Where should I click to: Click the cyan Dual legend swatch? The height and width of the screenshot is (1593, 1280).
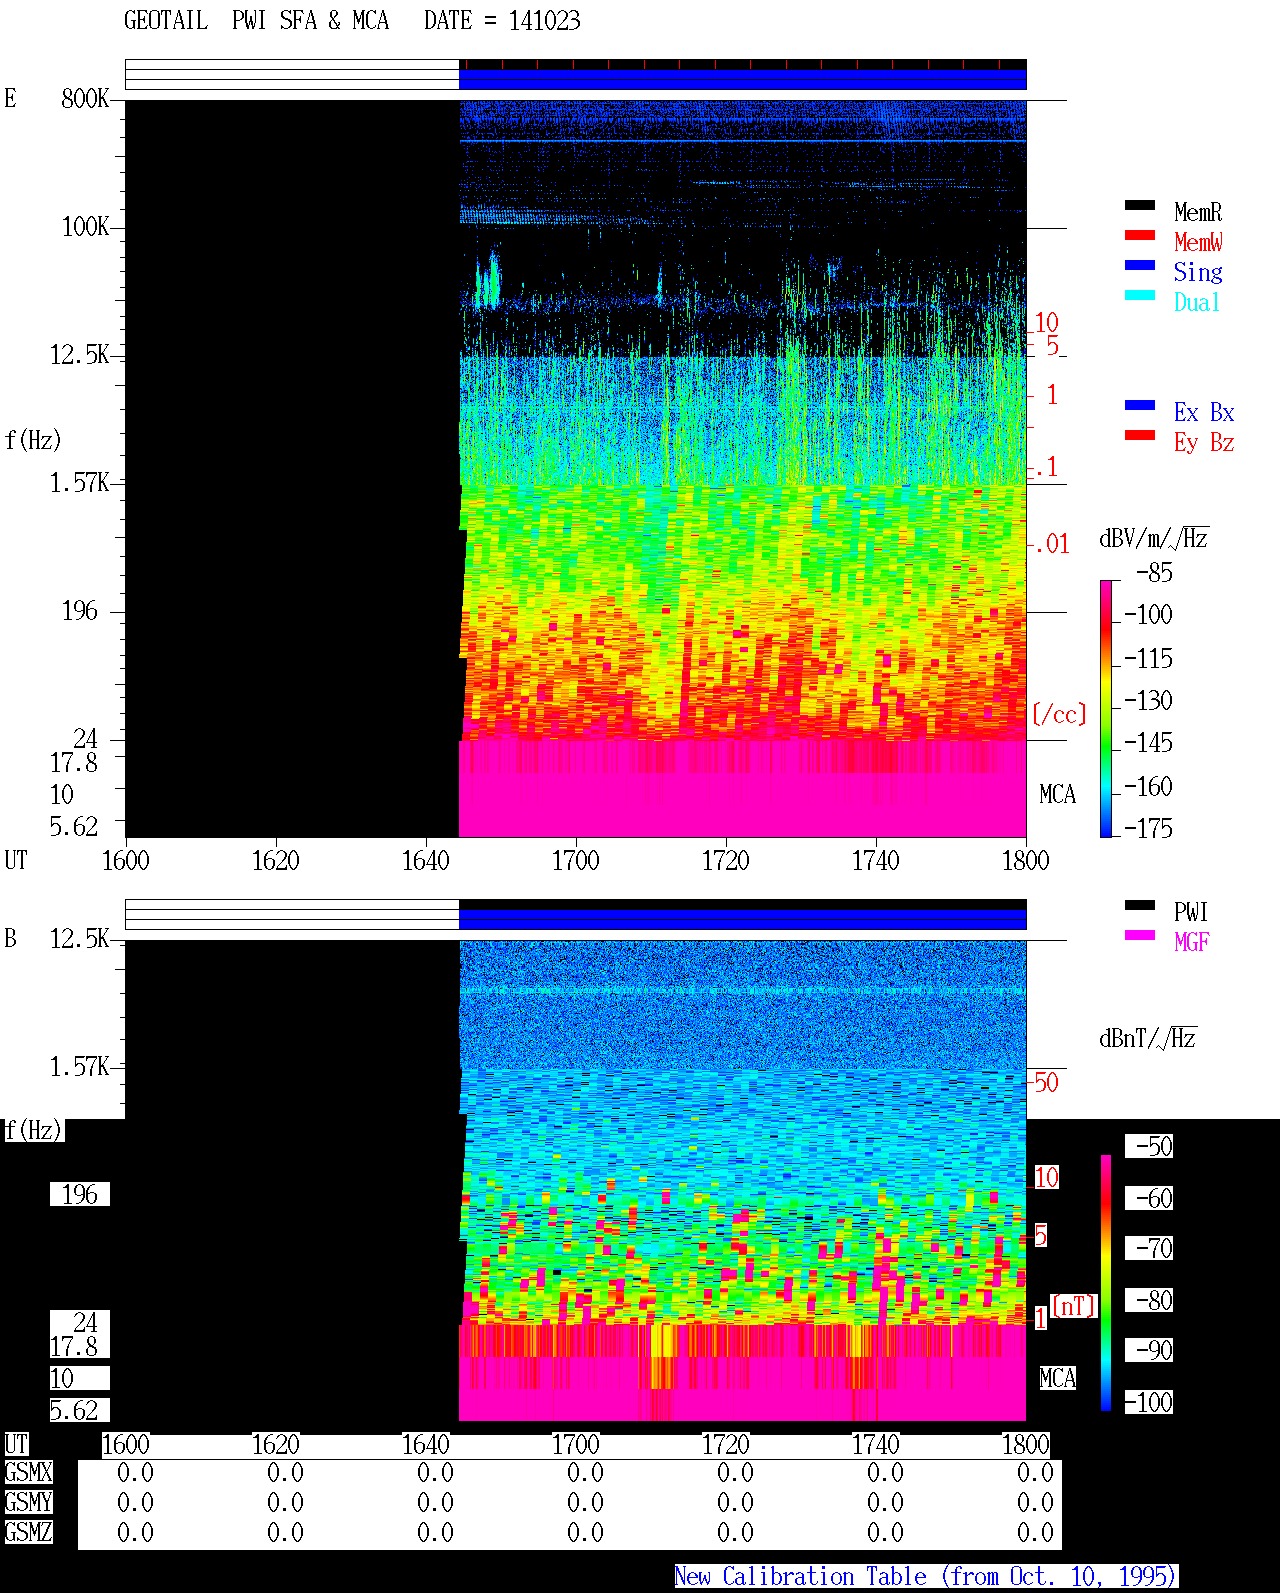coord(1140,295)
